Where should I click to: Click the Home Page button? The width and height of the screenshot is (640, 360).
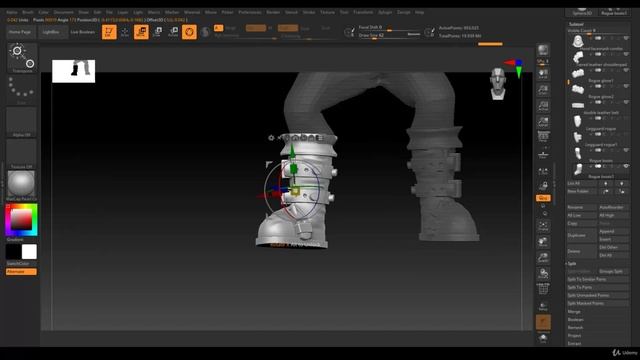click(x=20, y=32)
